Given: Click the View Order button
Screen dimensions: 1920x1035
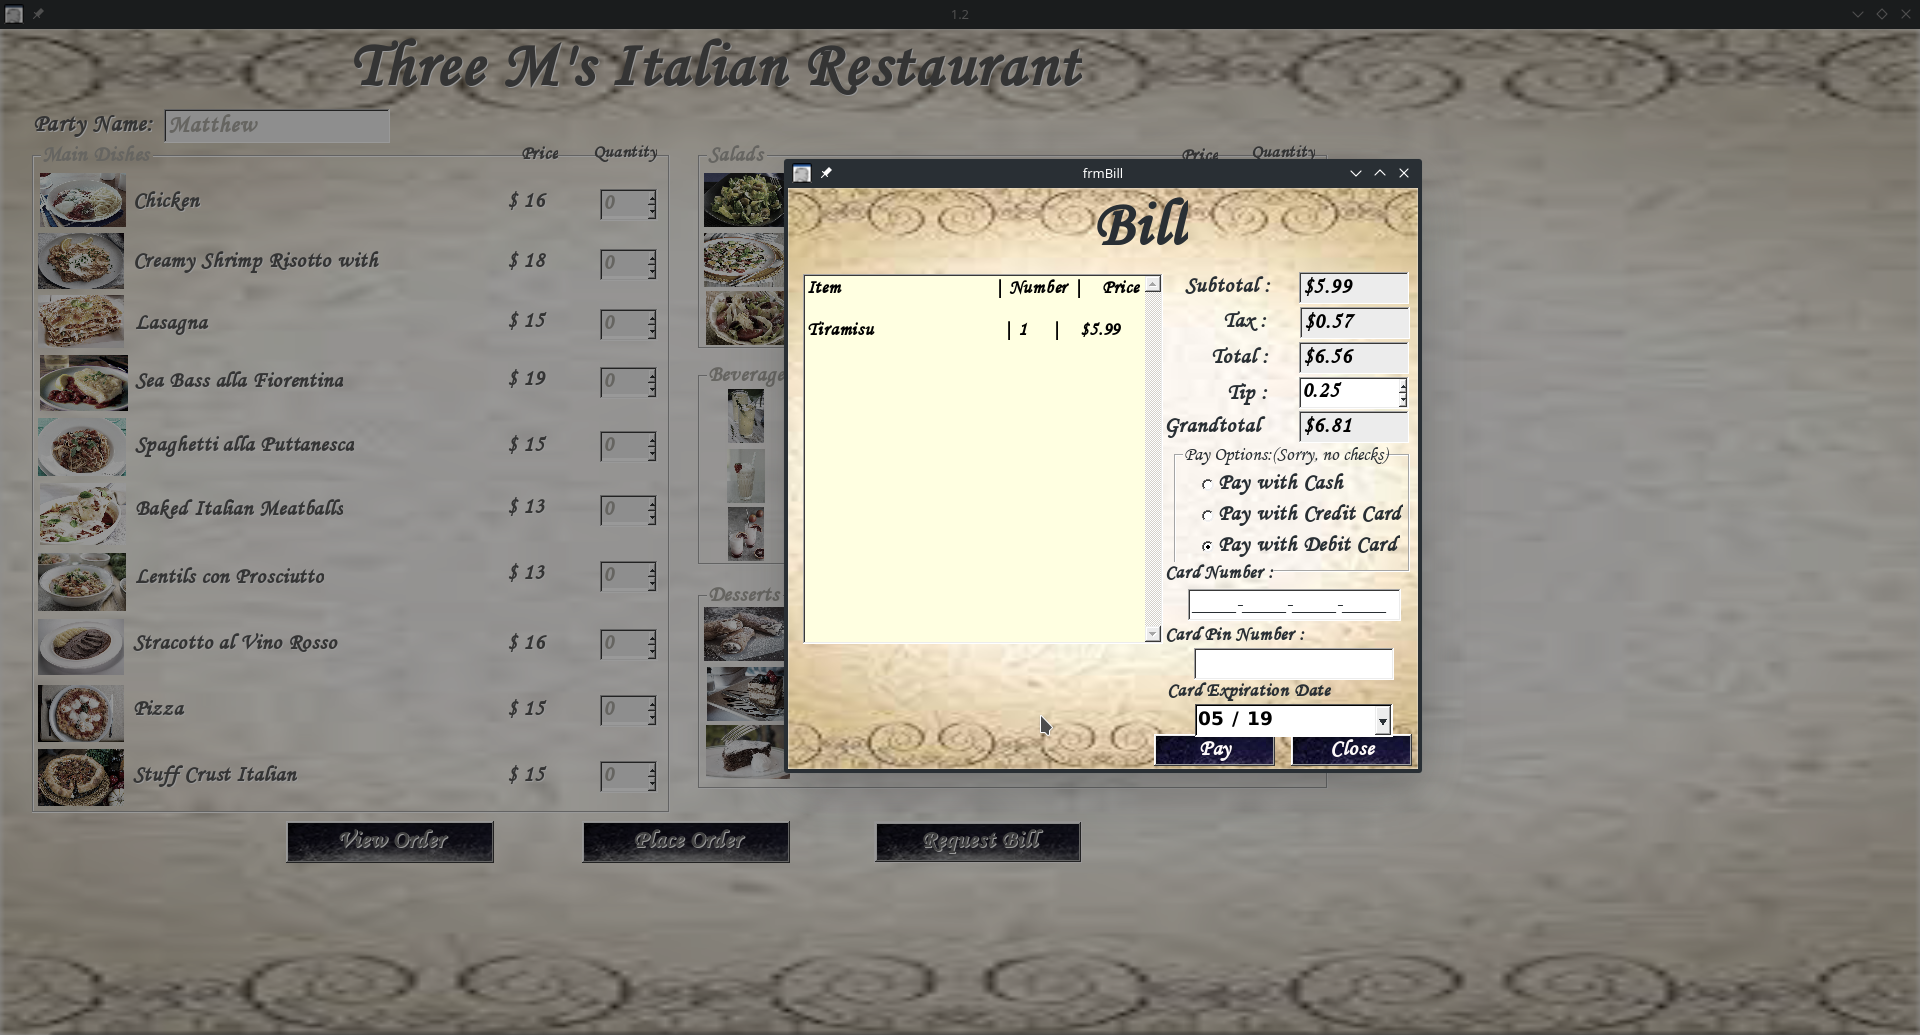Looking at the screenshot, I should [390, 842].
